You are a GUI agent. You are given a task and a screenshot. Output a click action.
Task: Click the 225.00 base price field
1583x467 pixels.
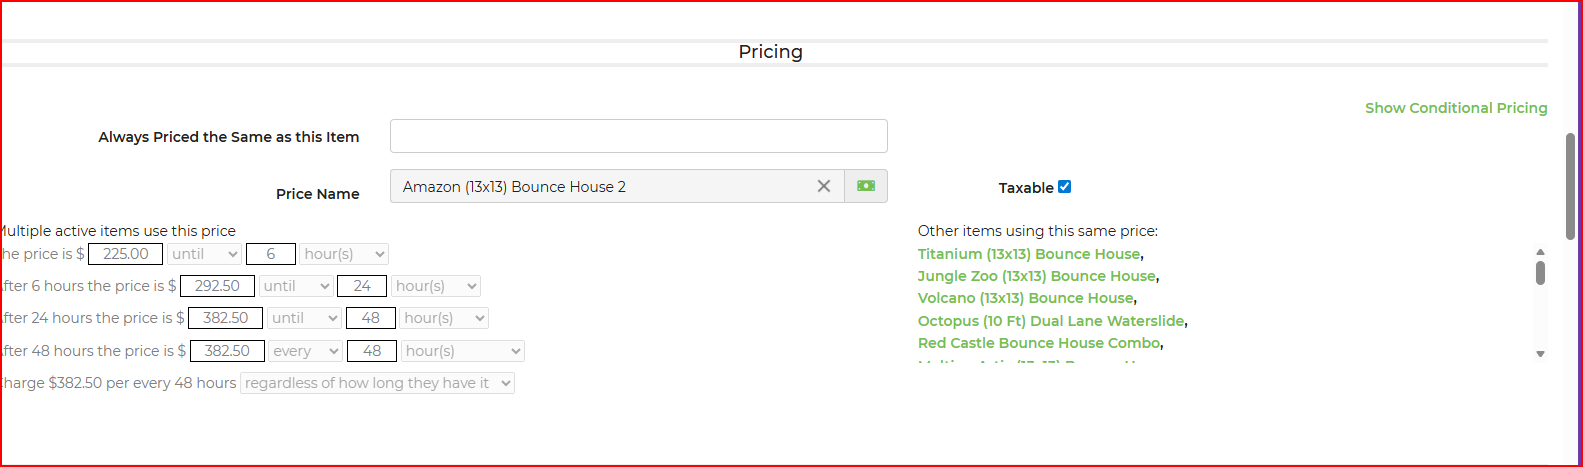coord(125,254)
